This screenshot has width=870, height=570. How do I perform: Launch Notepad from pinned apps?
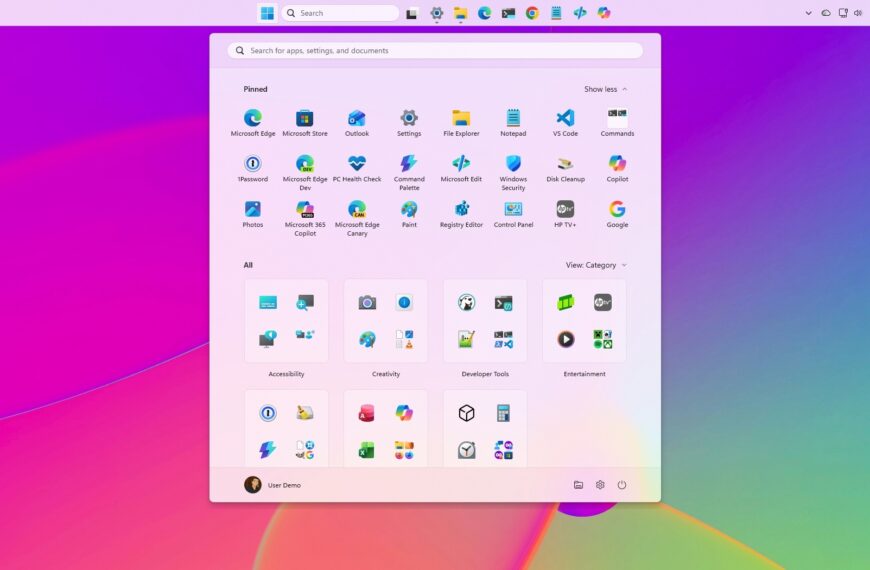(x=513, y=123)
